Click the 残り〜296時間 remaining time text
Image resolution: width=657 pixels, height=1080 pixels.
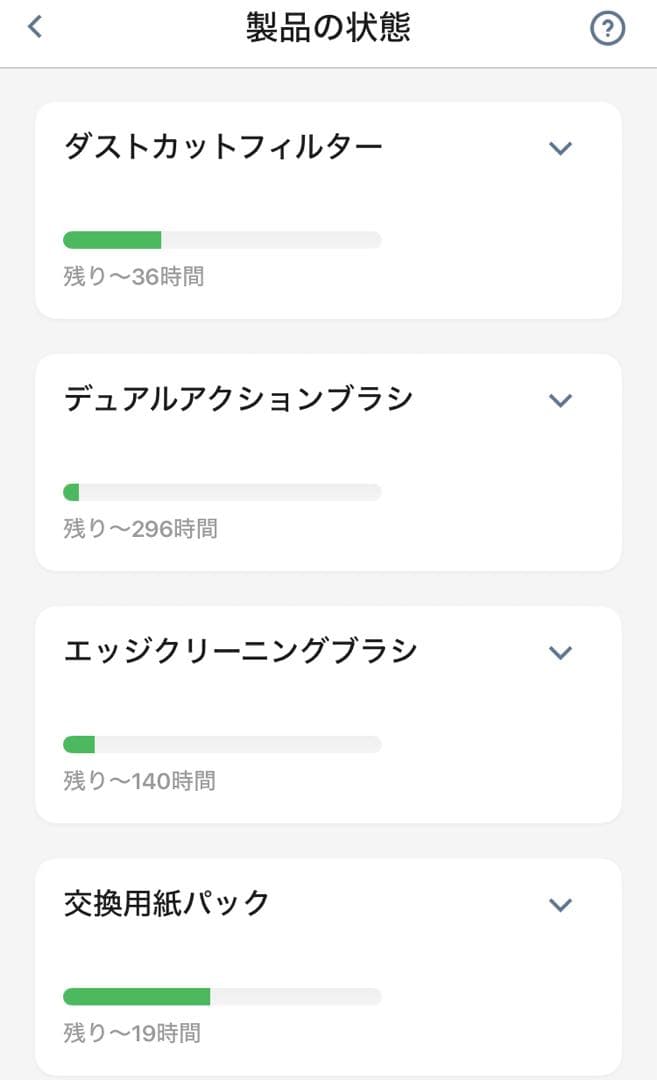(x=138, y=529)
